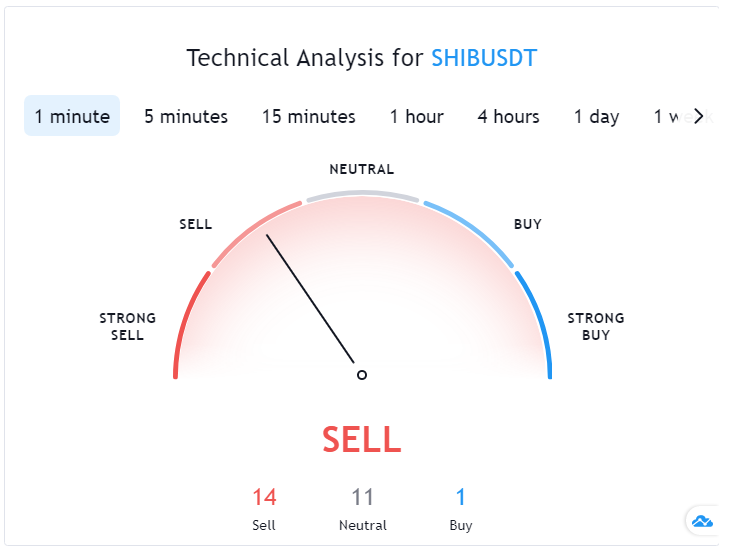Open the SHIBUSDT symbol link

[x=484, y=58]
